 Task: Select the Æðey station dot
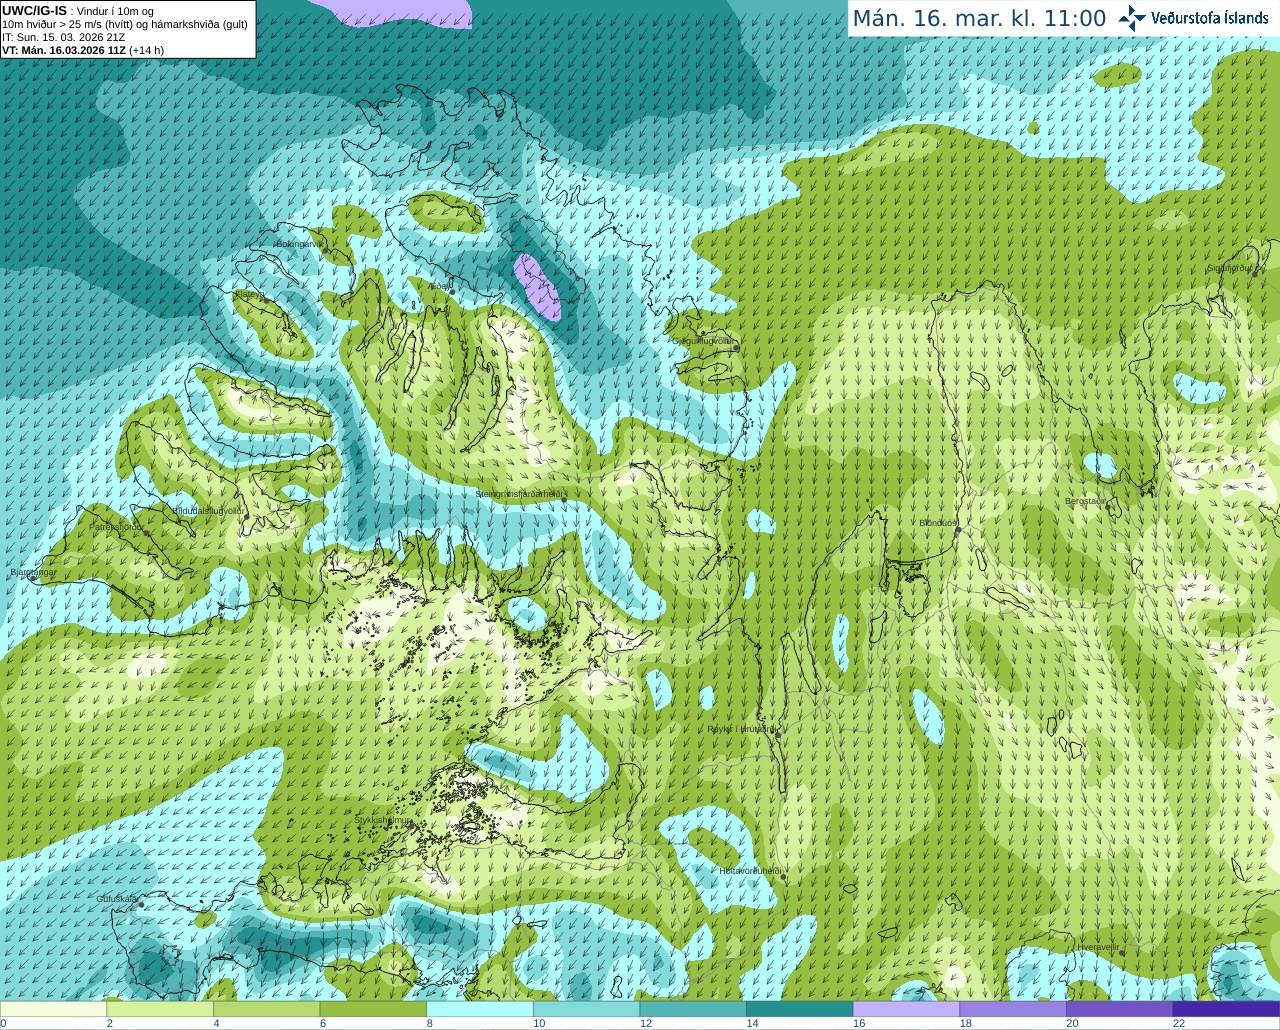(451, 291)
